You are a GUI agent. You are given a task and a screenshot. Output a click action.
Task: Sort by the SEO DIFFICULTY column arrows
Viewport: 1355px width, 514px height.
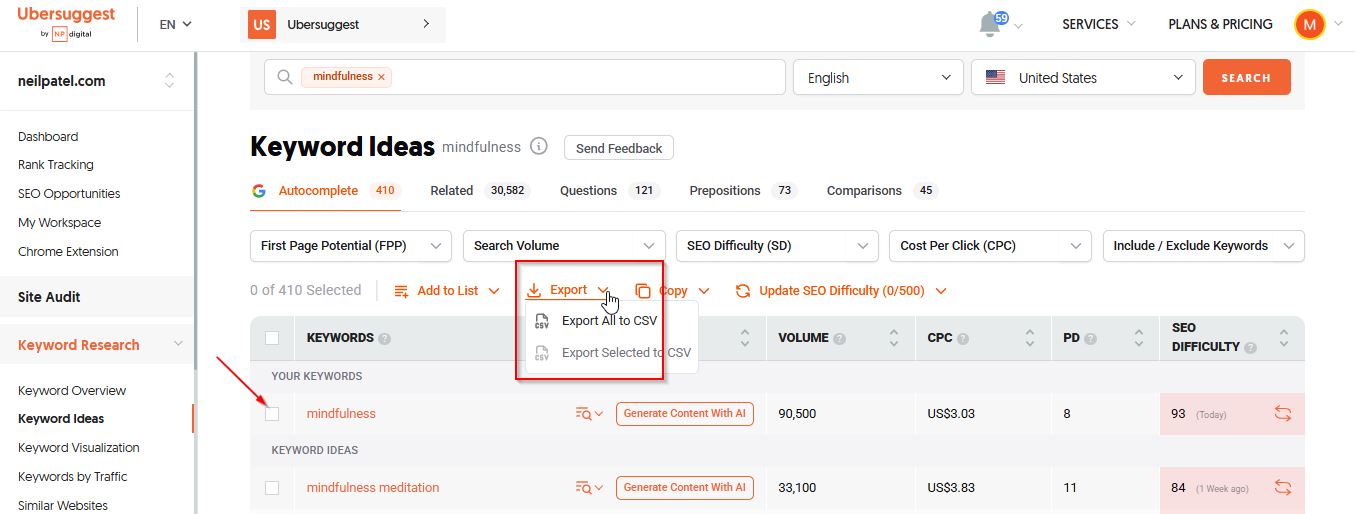tap(1284, 338)
